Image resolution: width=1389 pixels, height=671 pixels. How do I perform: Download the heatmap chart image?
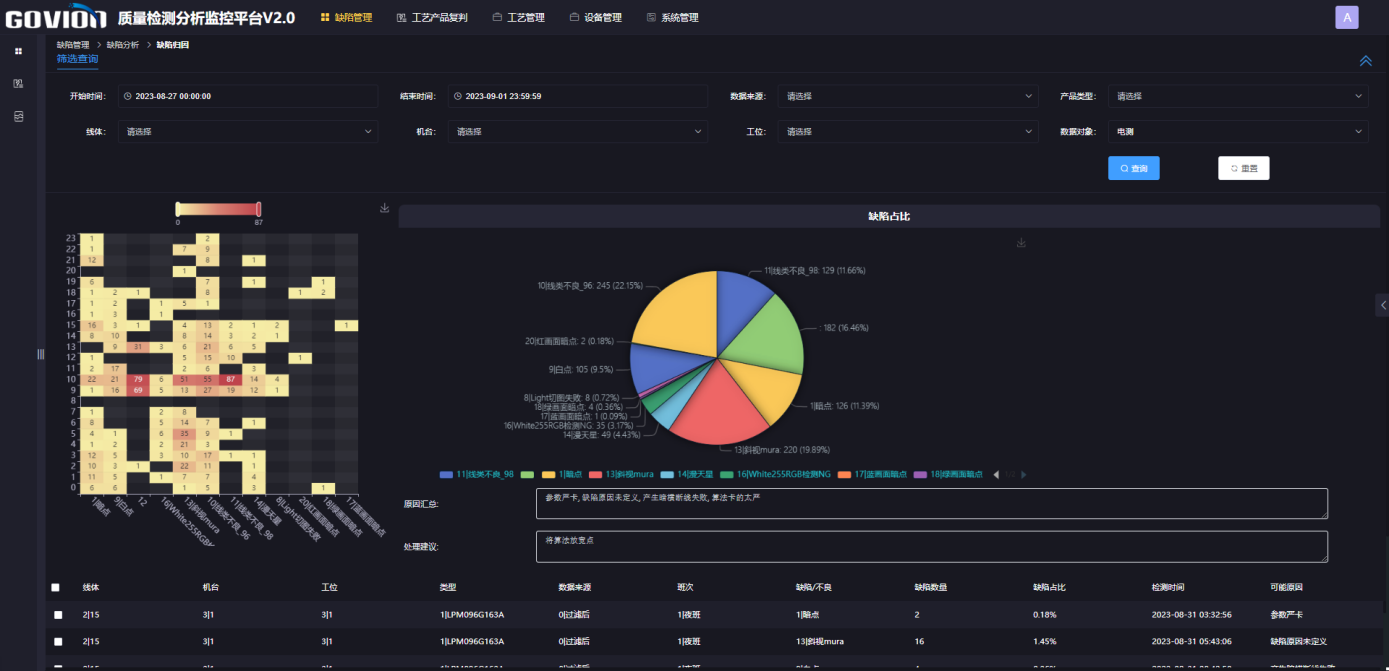point(385,208)
